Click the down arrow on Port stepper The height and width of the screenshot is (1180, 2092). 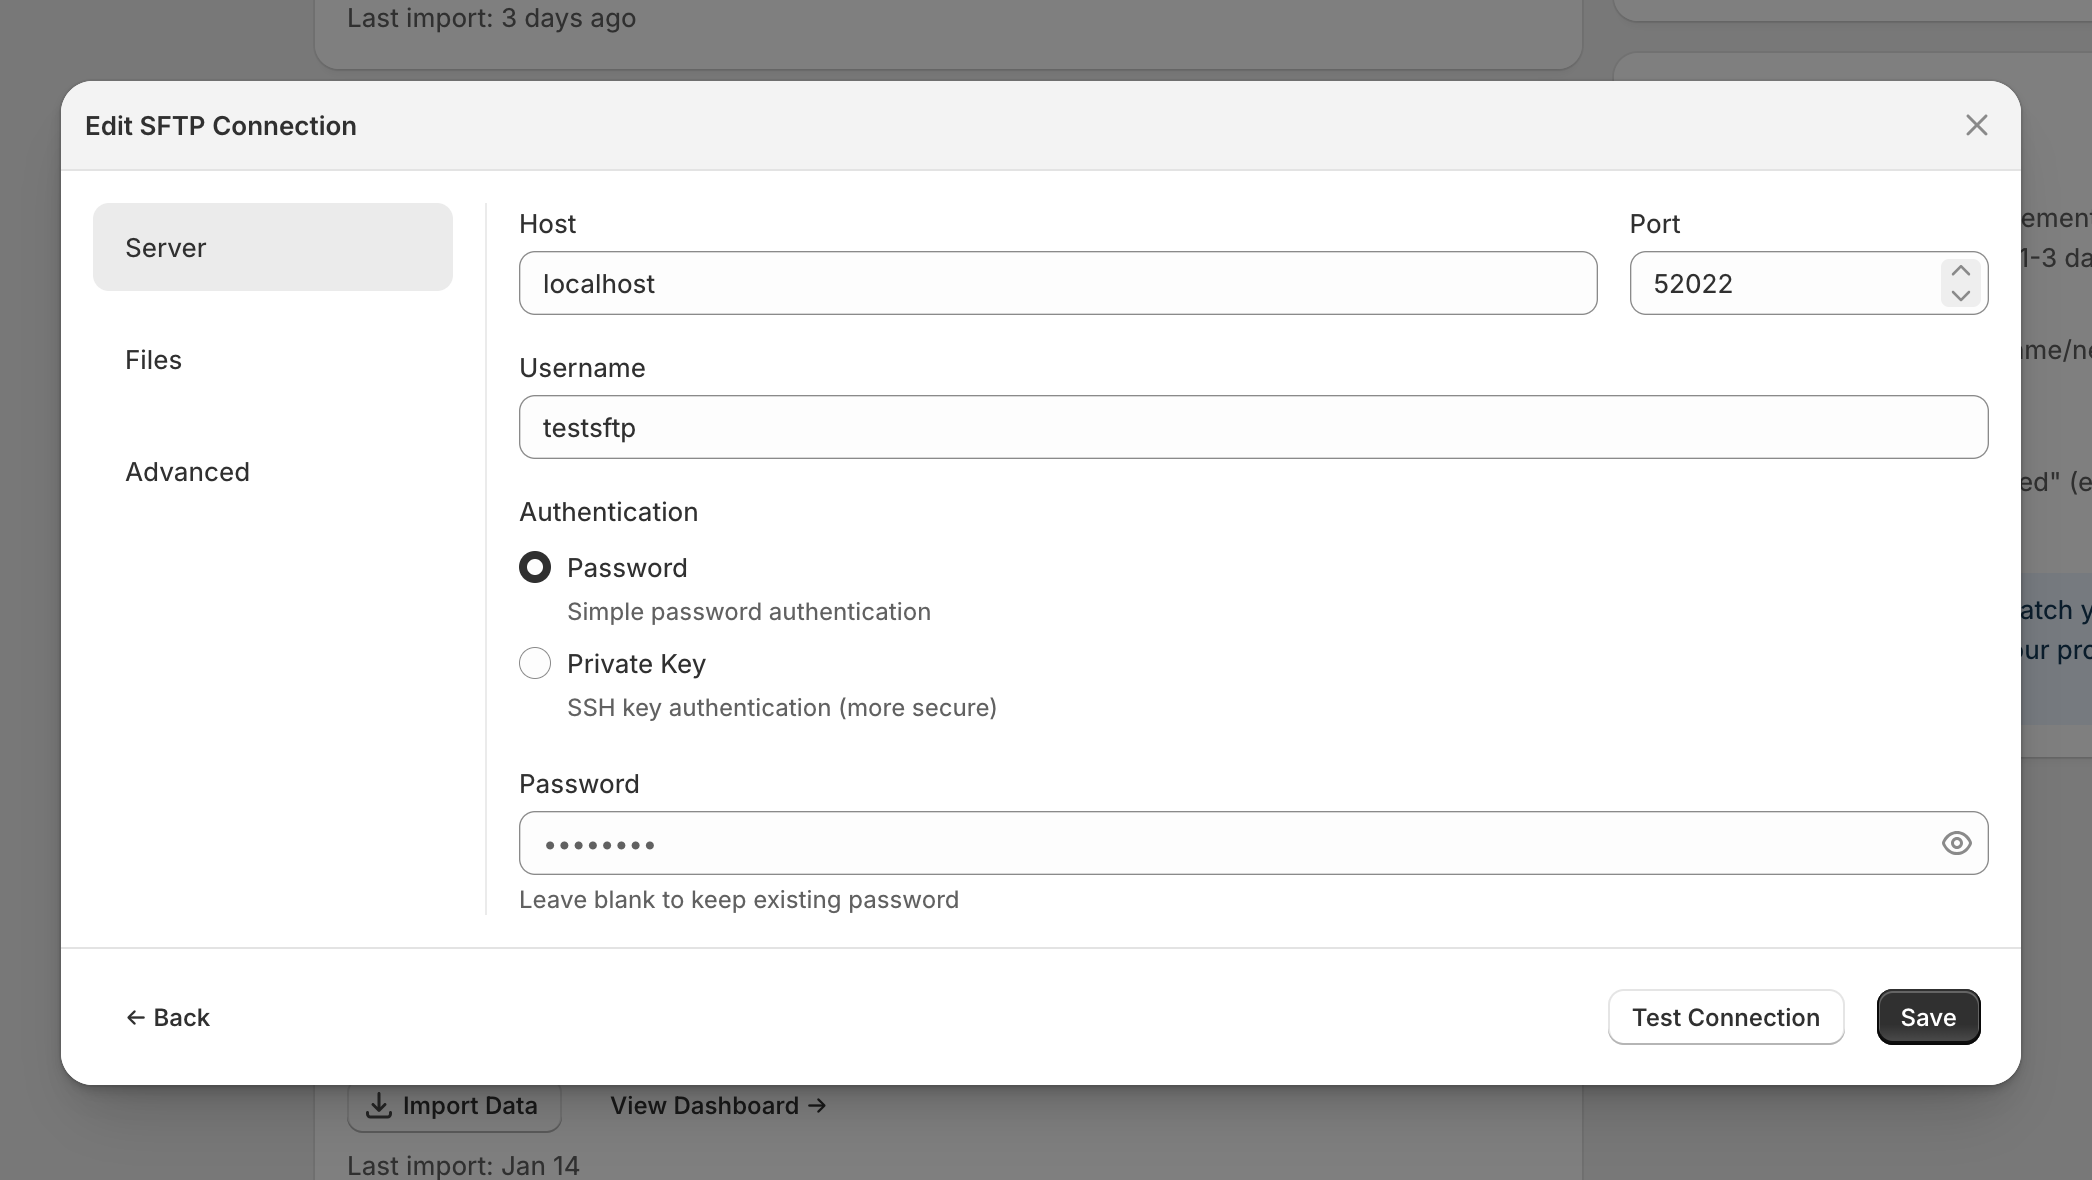[1961, 296]
